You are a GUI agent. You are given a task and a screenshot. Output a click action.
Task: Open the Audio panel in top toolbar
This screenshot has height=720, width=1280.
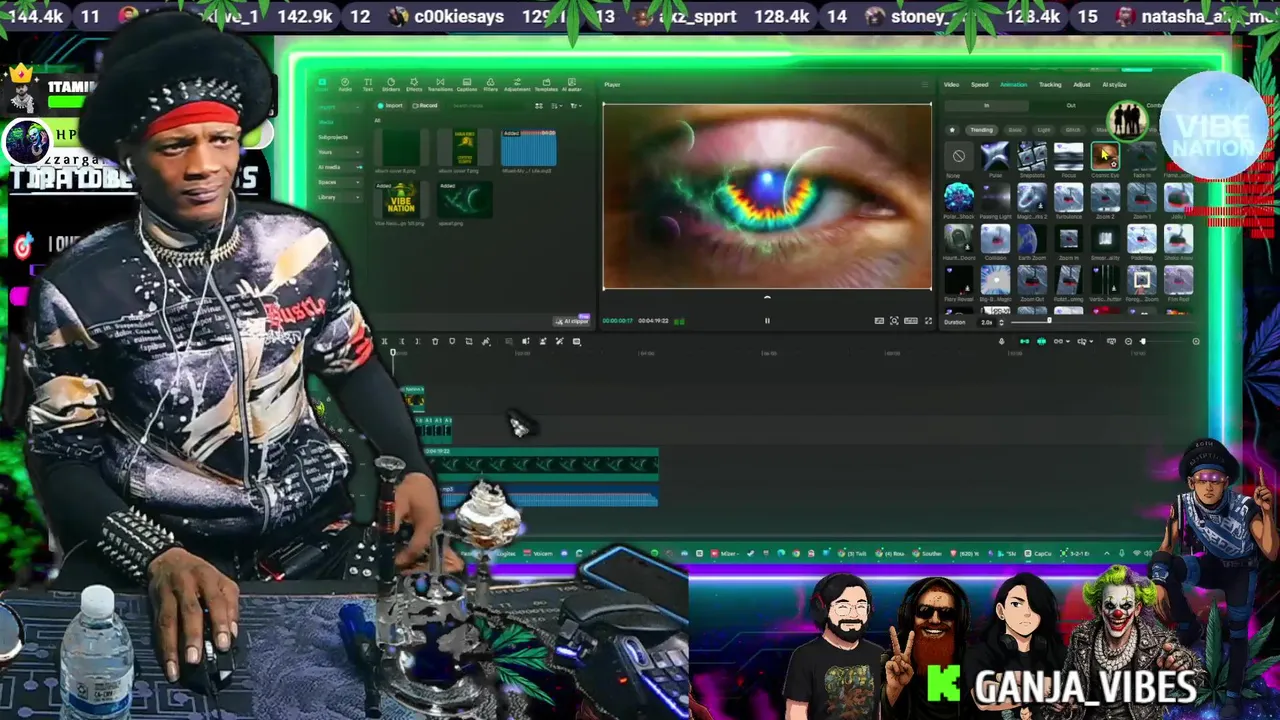[345, 85]
